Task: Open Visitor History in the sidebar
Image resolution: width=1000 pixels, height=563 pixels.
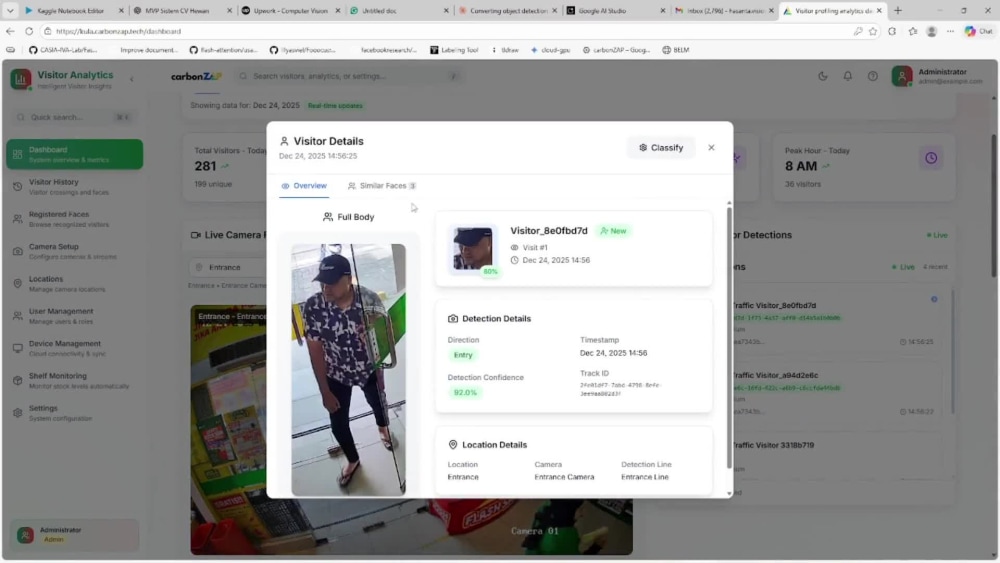Action: coord(75,187)
